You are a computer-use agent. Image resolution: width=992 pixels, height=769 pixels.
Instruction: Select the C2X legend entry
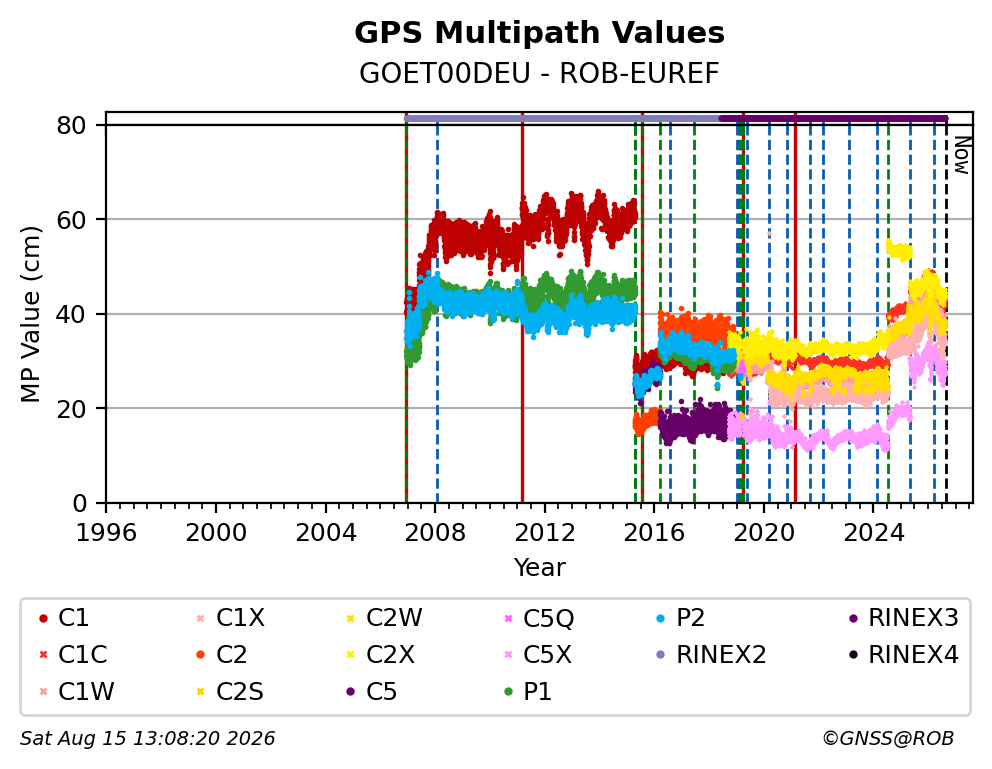click(x=380, y=655)
